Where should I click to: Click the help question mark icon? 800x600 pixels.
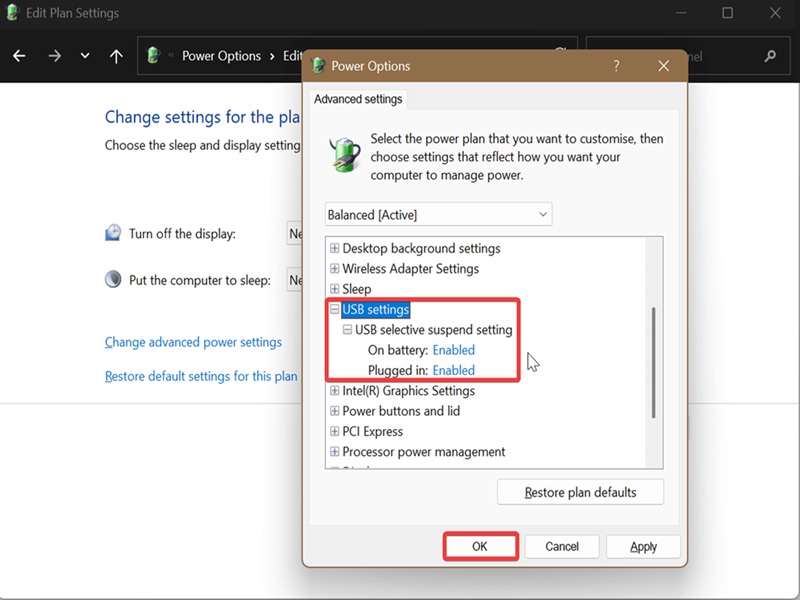pos(616,66)
